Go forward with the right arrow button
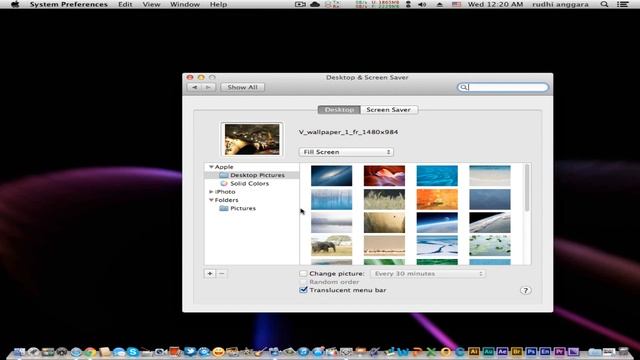Screen dimensions: 640x360 209,87
